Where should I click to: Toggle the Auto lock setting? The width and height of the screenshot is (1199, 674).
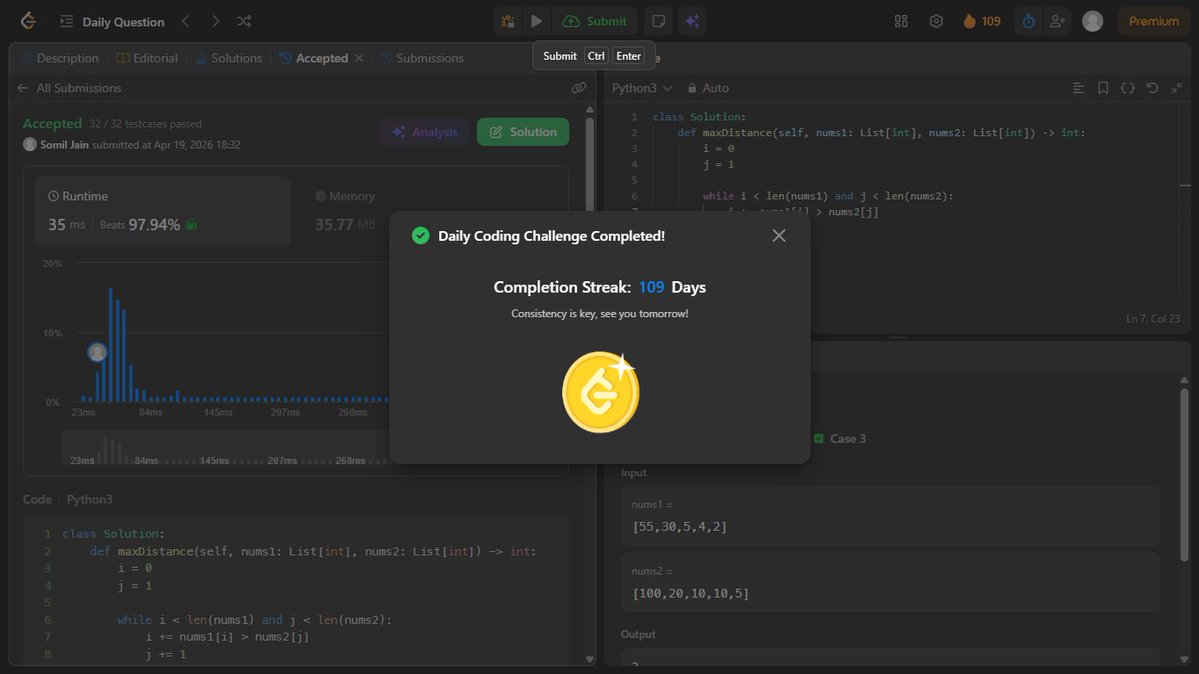point(708,88)
